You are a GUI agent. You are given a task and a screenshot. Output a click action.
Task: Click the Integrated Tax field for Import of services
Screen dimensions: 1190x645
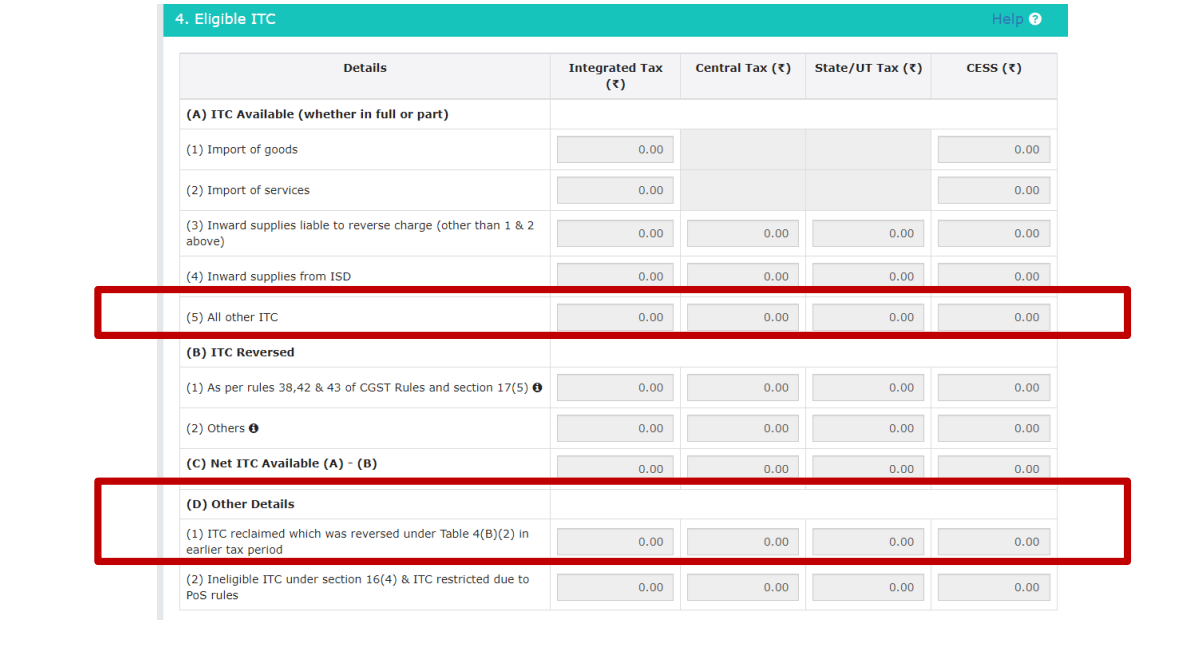[614, 189]
